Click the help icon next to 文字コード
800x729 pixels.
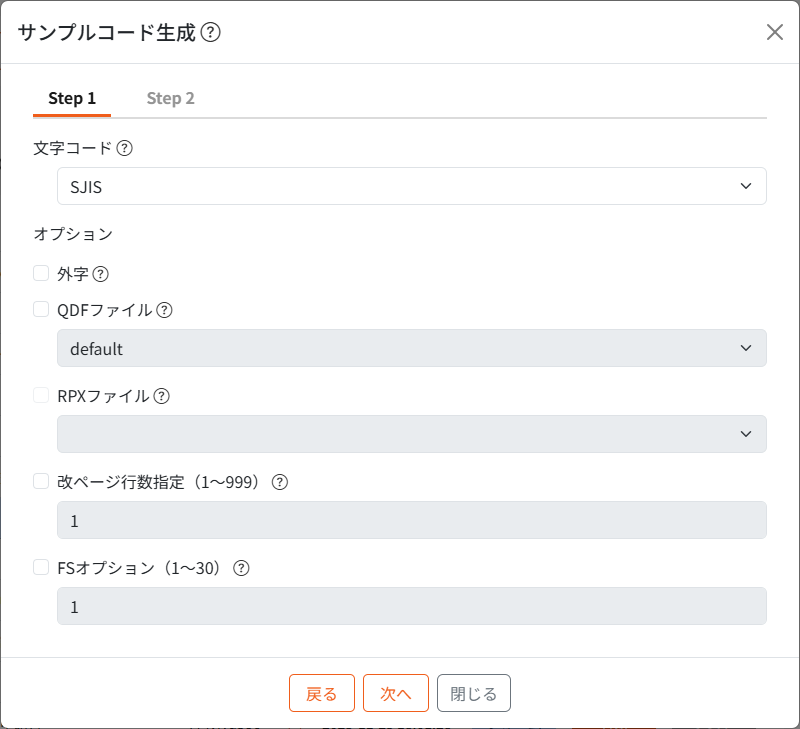pyautogui.click(x=122, y=147)
